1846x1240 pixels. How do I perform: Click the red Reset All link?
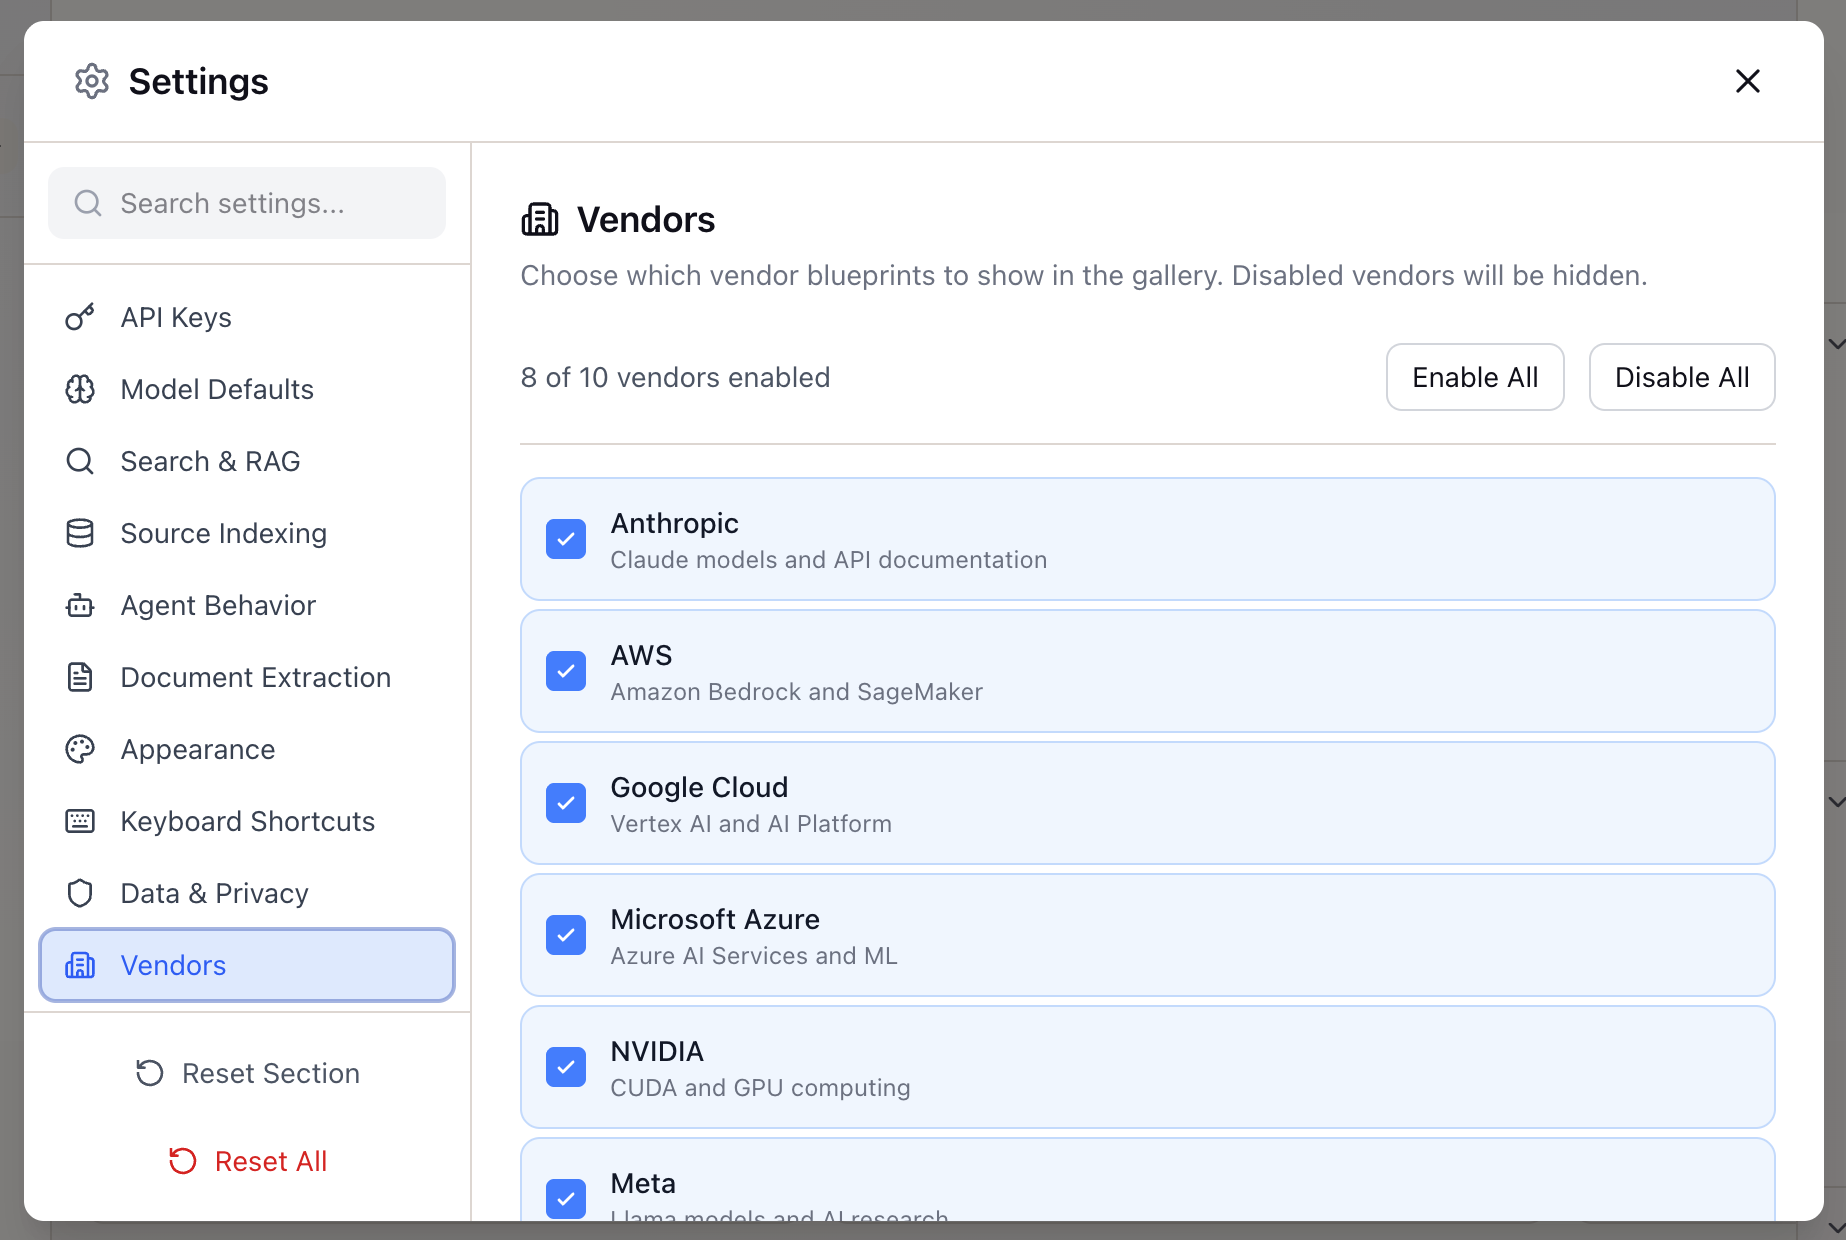tap(247, 1160)
